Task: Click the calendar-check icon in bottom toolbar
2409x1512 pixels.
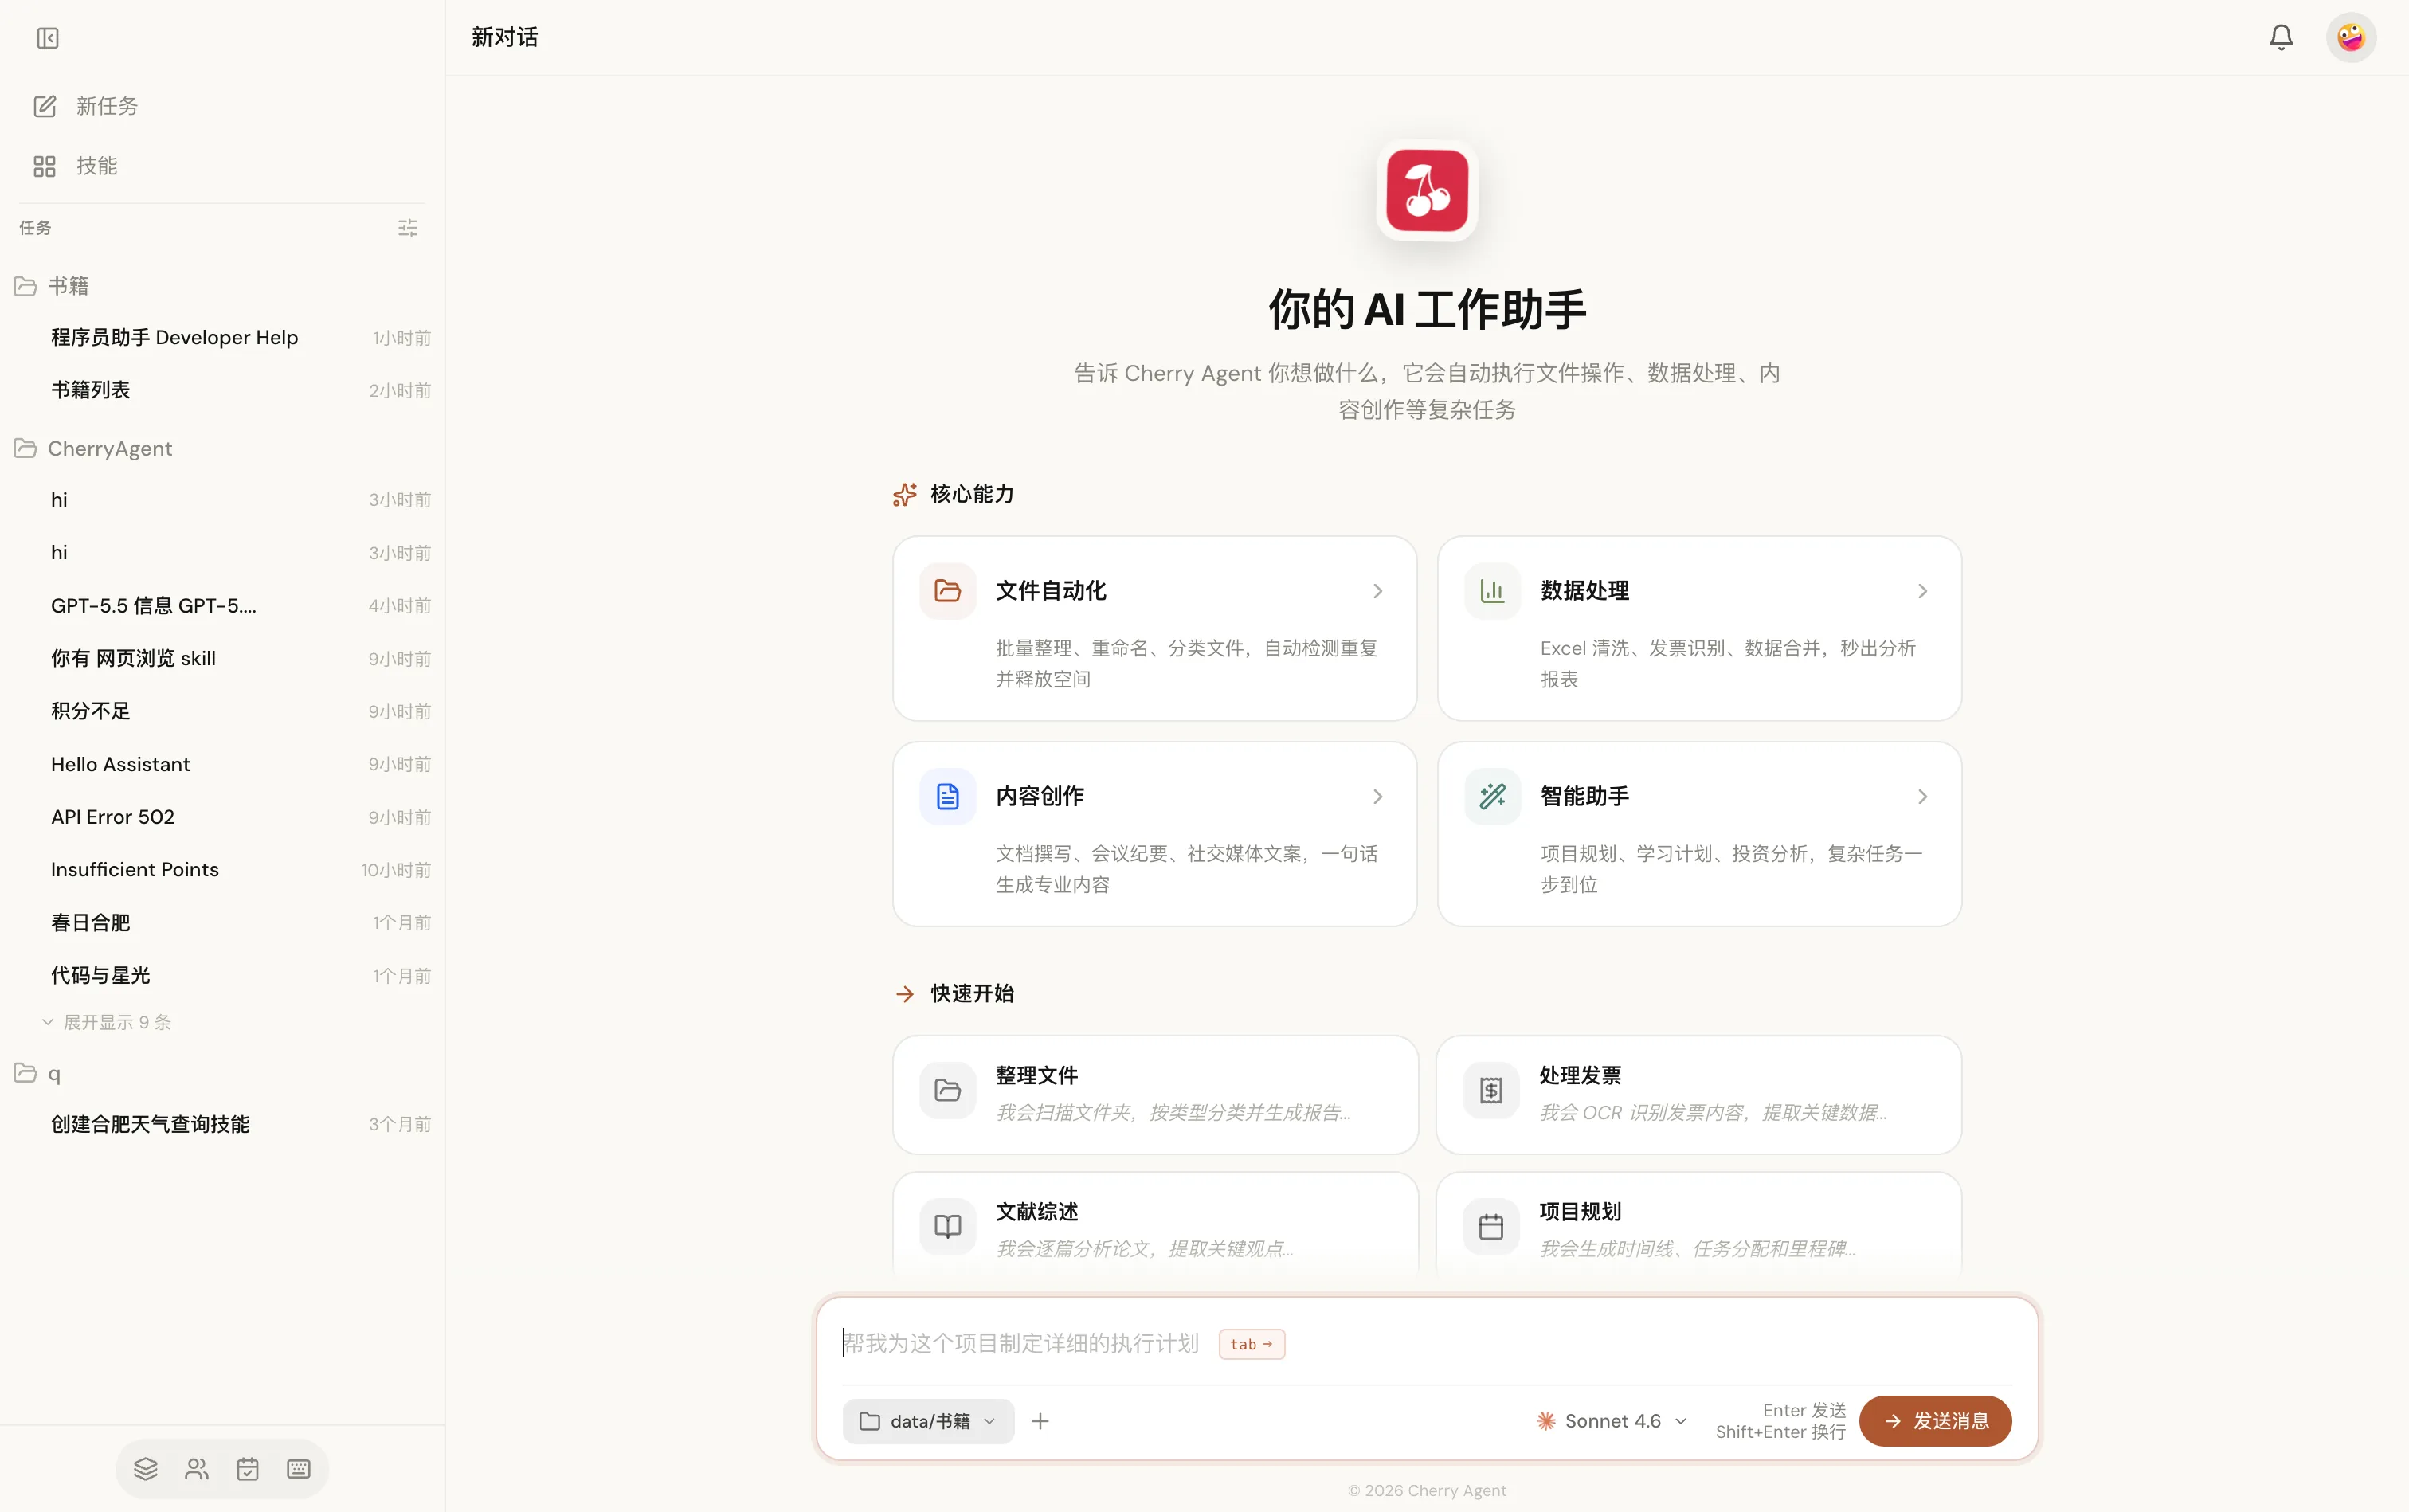Action: point(247,1468)
